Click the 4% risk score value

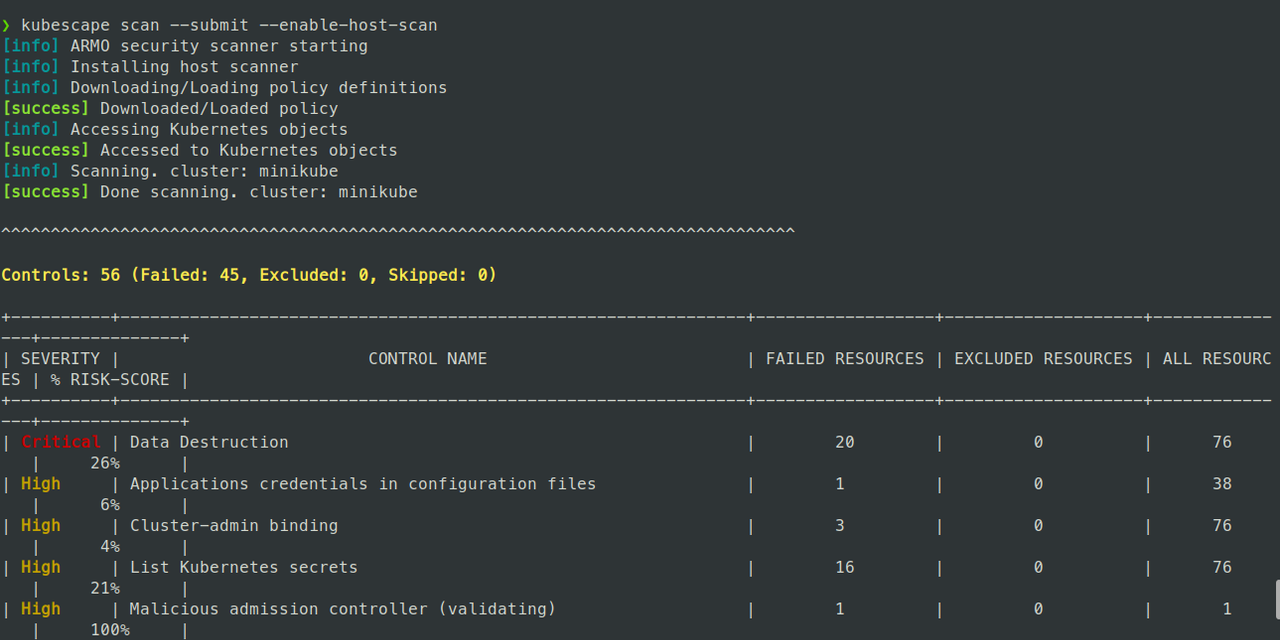[110, 547]
